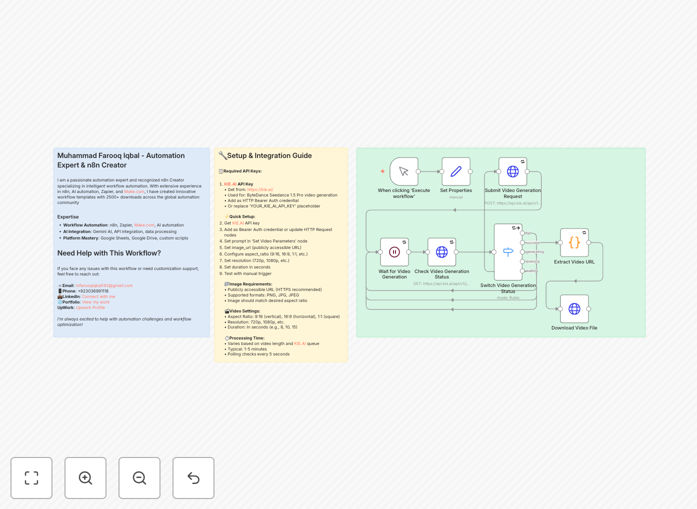Open the LinkedIn 'Connect with me' link
The height and width of the screenshot is (509, 697).
[x=98, y=297]
